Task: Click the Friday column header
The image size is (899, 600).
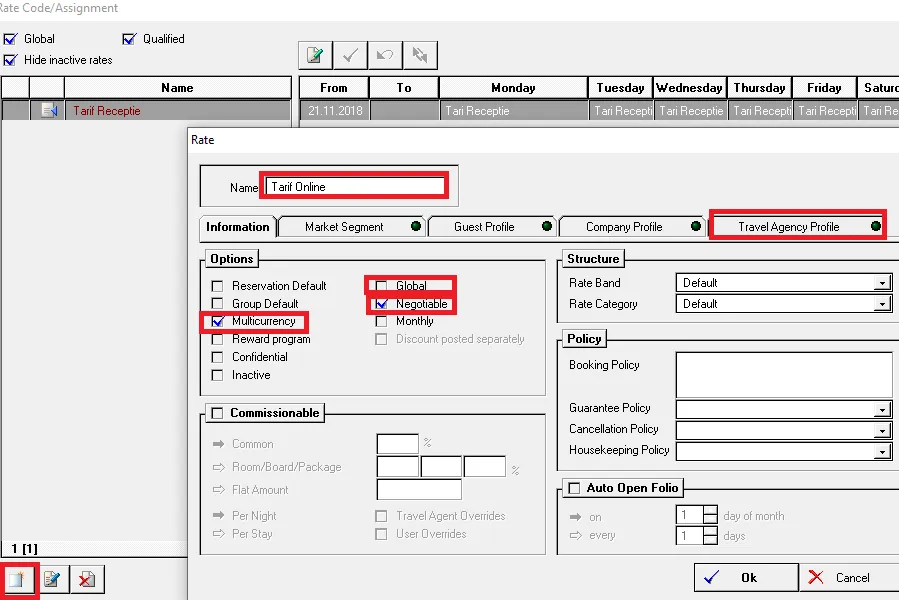Action: coord(824,88)
